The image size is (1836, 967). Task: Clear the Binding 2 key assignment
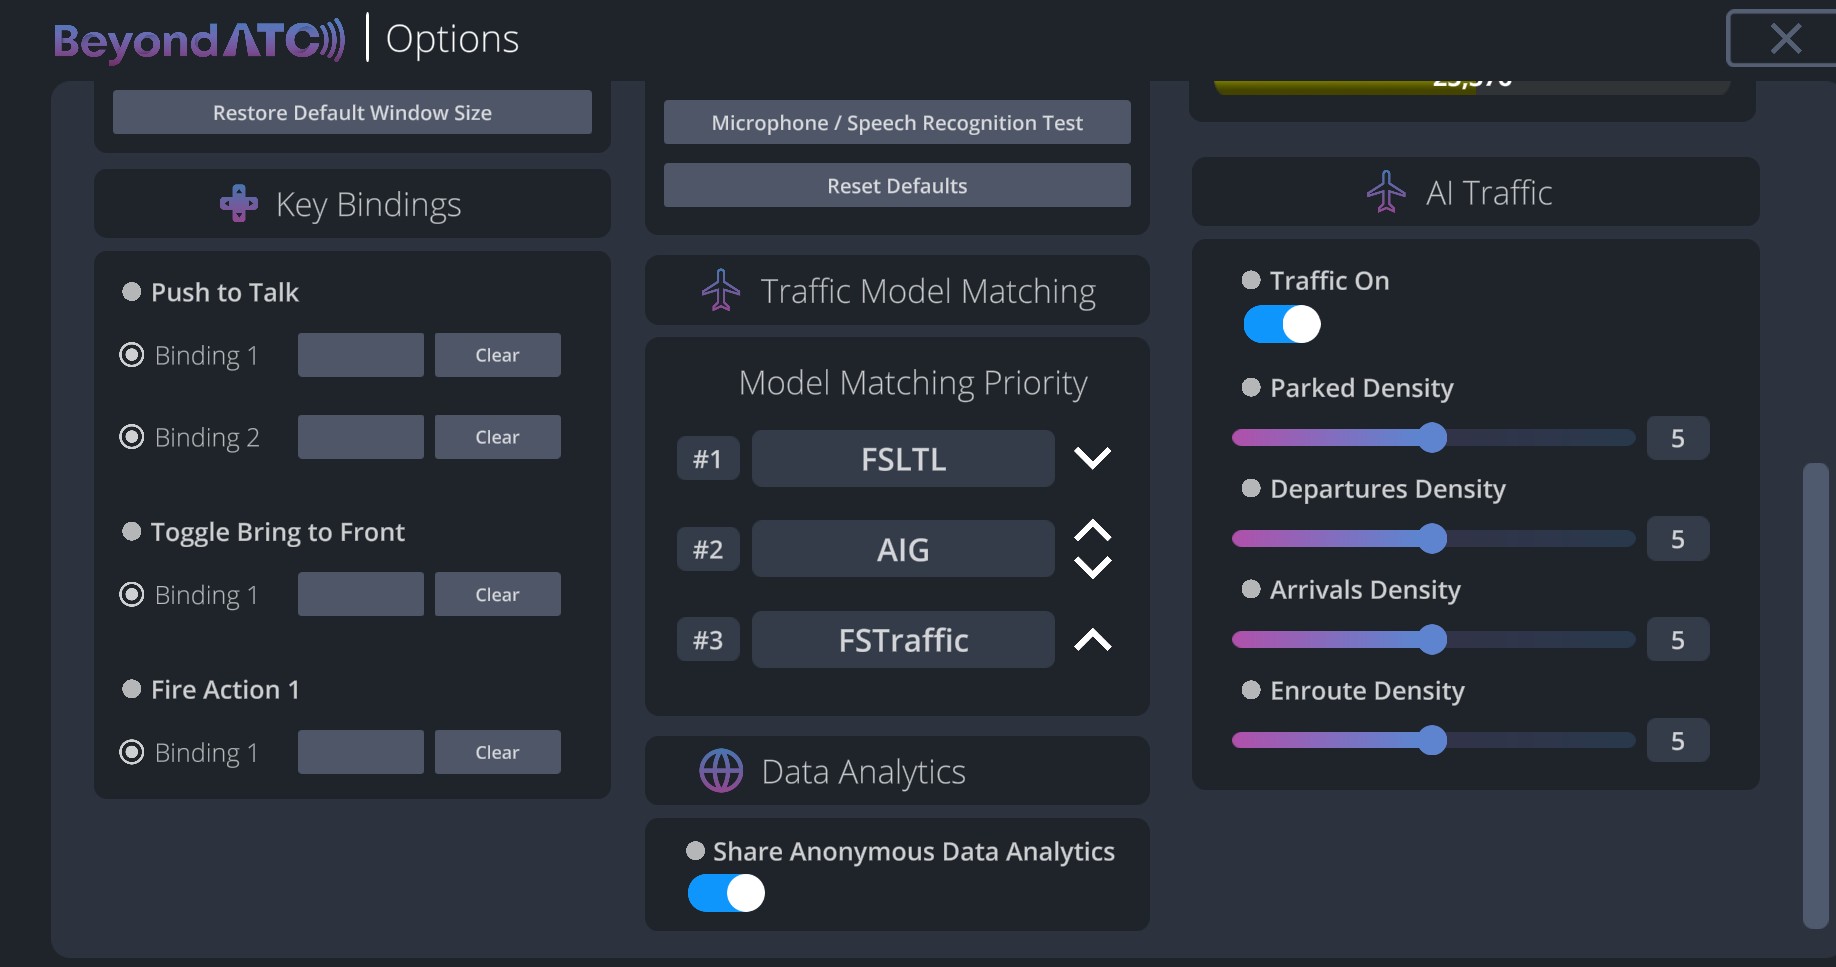tap(497, 437)
